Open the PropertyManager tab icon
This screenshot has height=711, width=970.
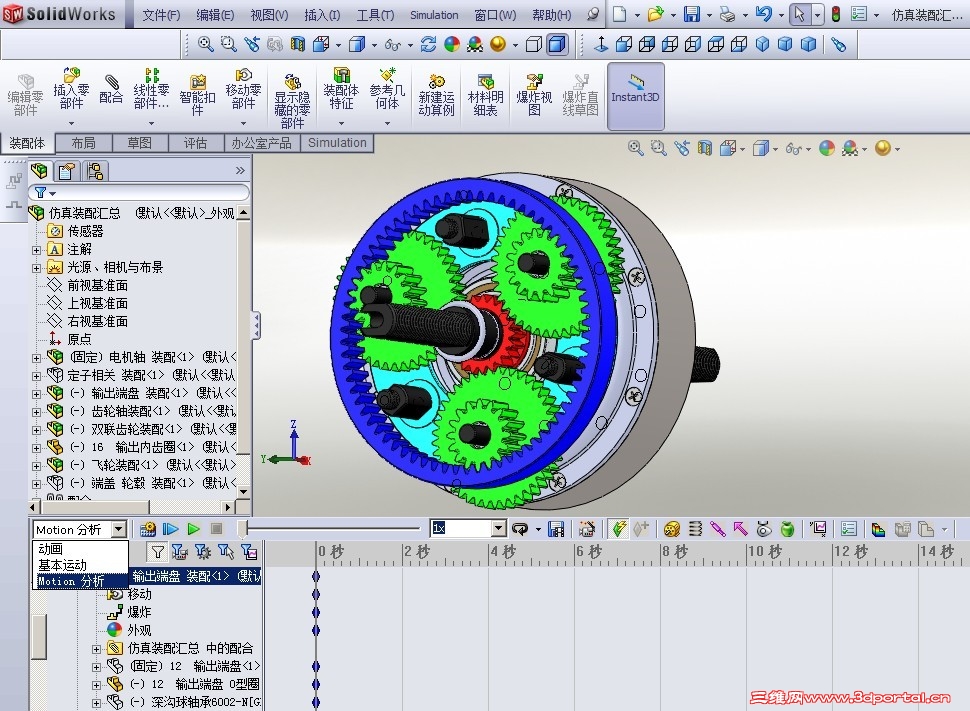67,171
